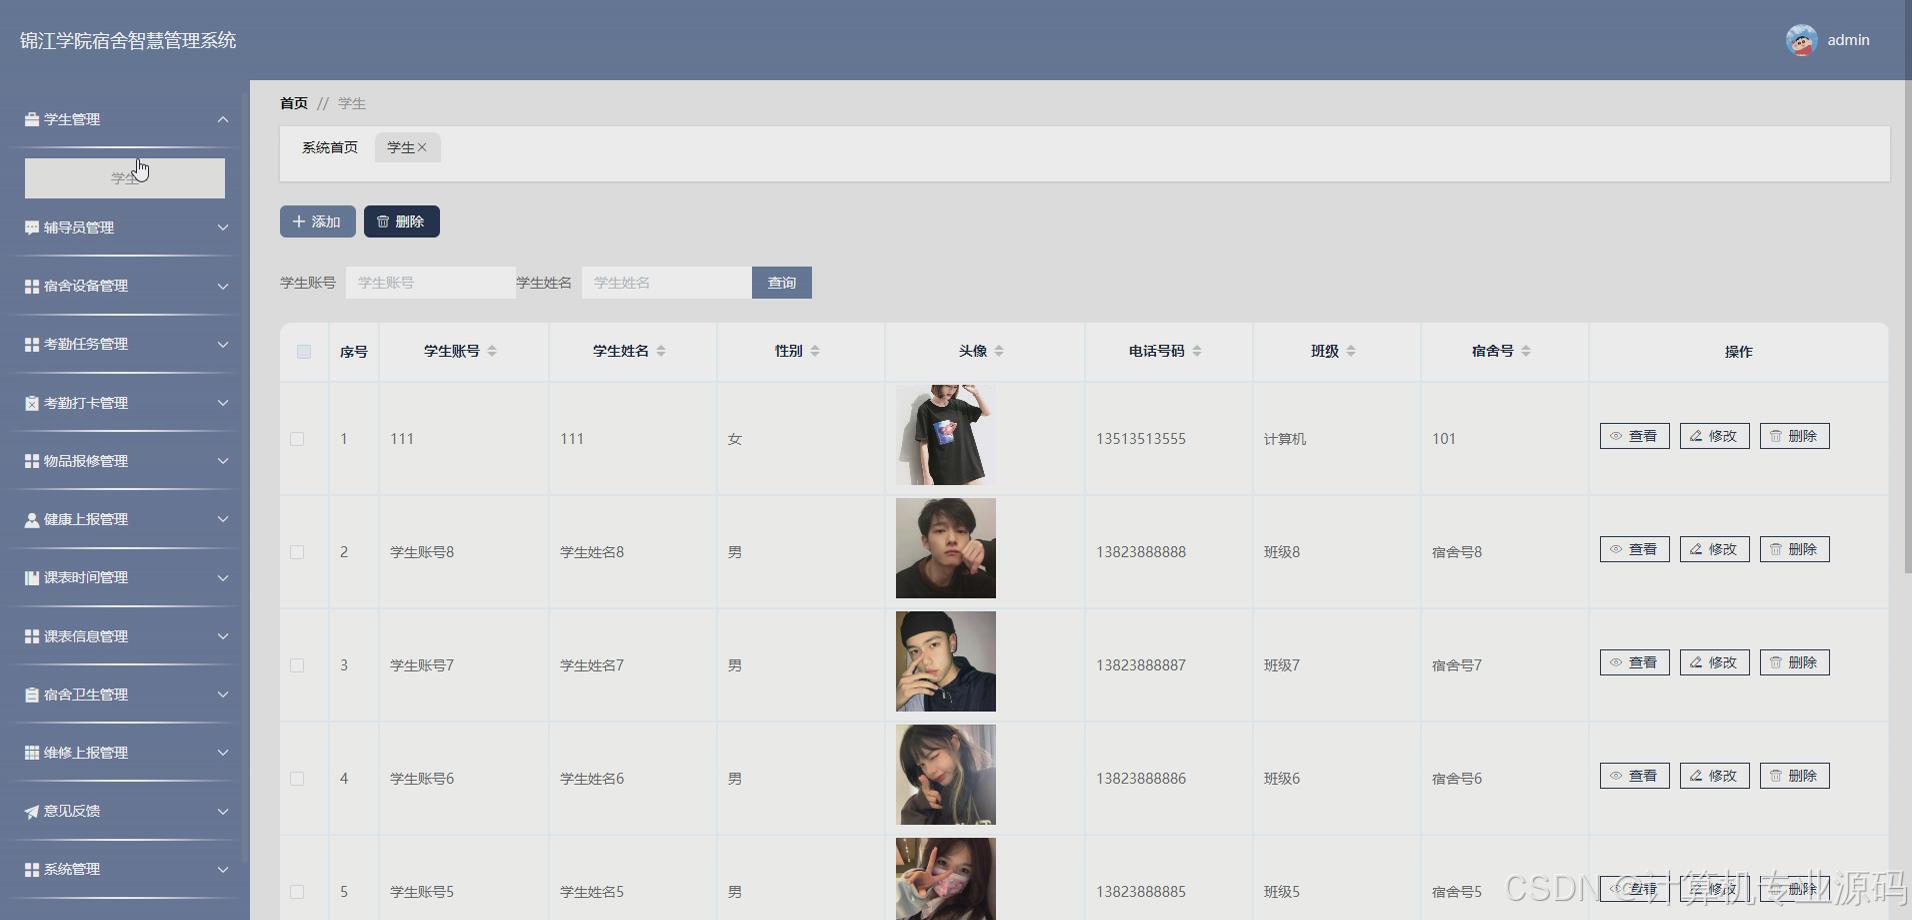This screenshot has width=1912, height=920.
Task: Click the 课表时间管理 icon
Action: point(32,578)
